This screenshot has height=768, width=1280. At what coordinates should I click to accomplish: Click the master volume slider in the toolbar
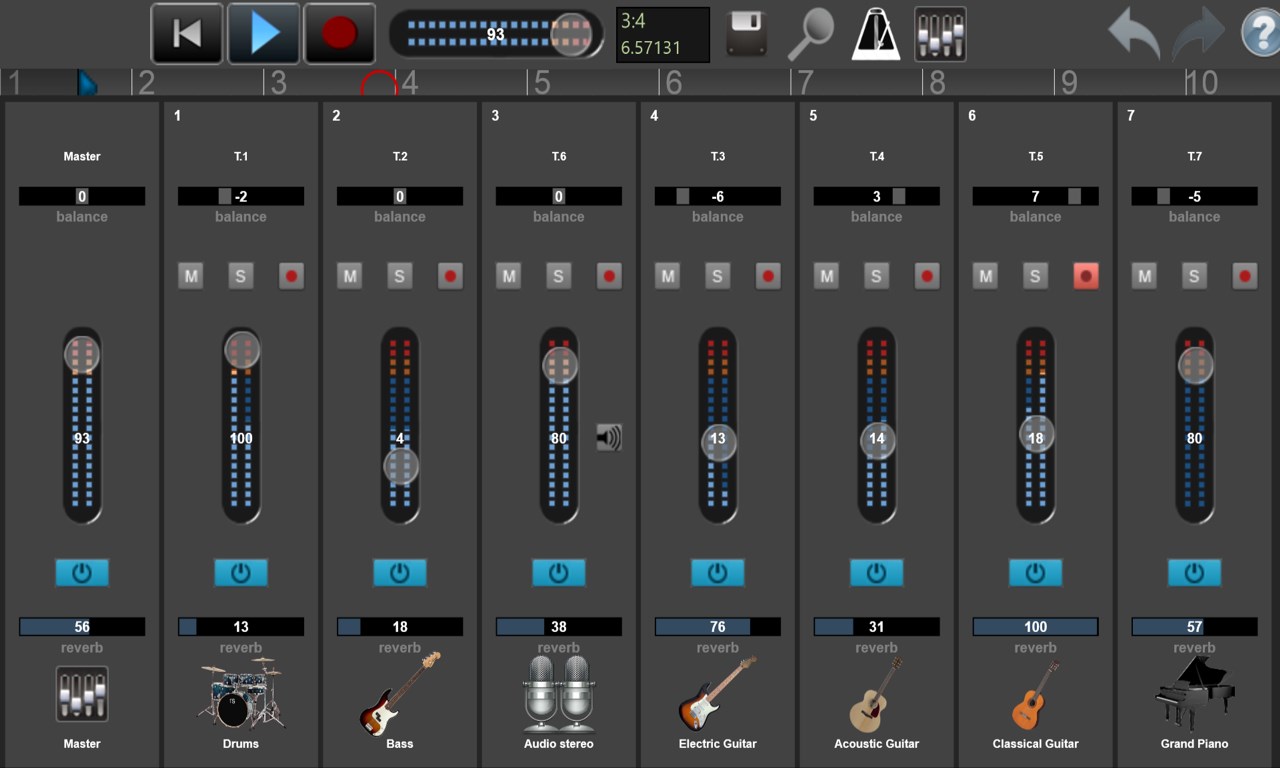tap(570, 33)
